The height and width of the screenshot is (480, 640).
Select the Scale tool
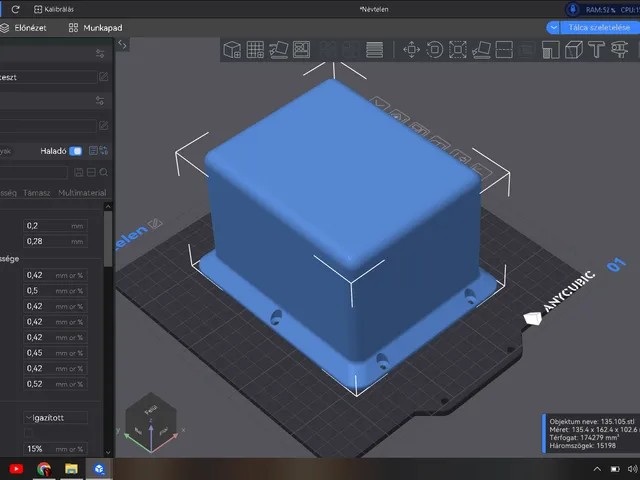click(x=458, y=50)
